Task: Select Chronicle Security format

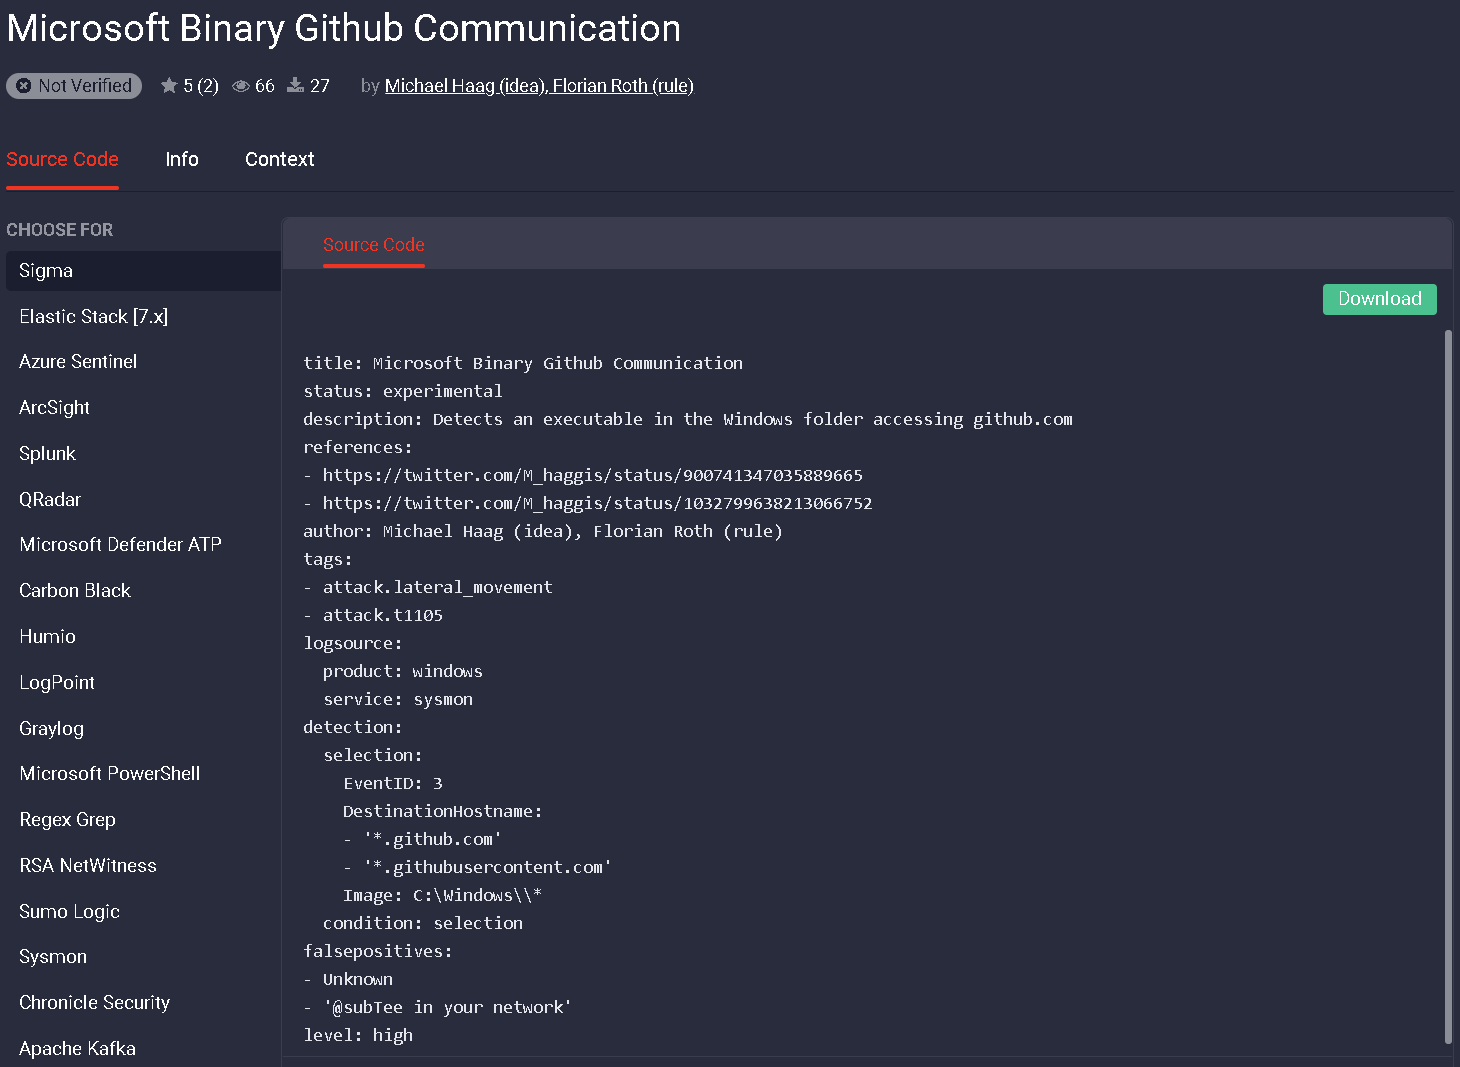Action: [143, 1003]
